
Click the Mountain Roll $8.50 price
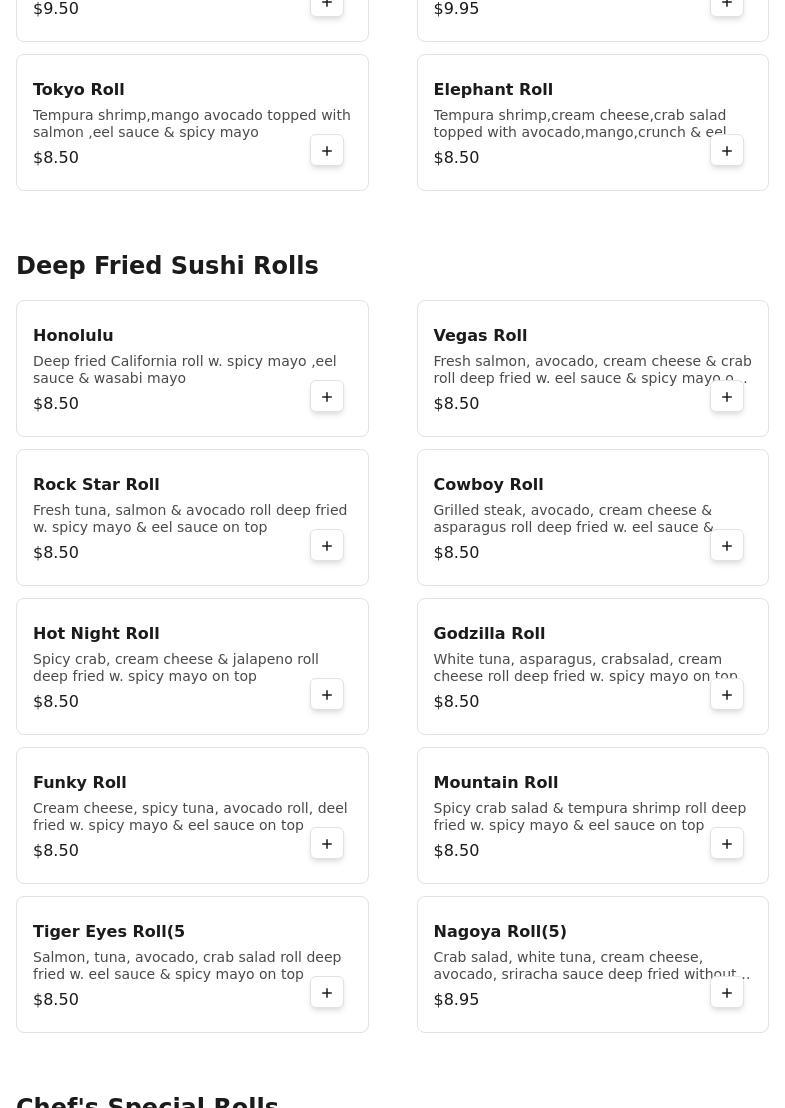coord(456,851)
